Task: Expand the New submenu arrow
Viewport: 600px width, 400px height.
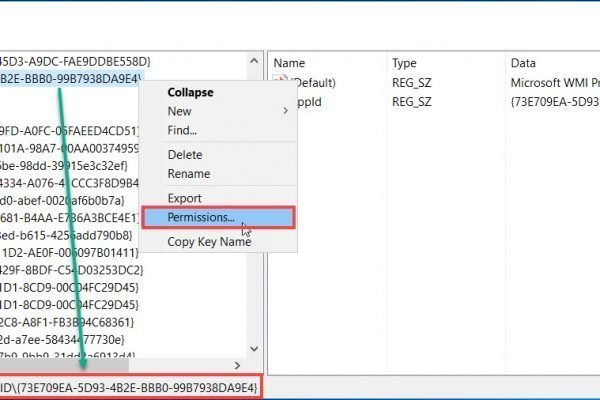Action: 286,111
